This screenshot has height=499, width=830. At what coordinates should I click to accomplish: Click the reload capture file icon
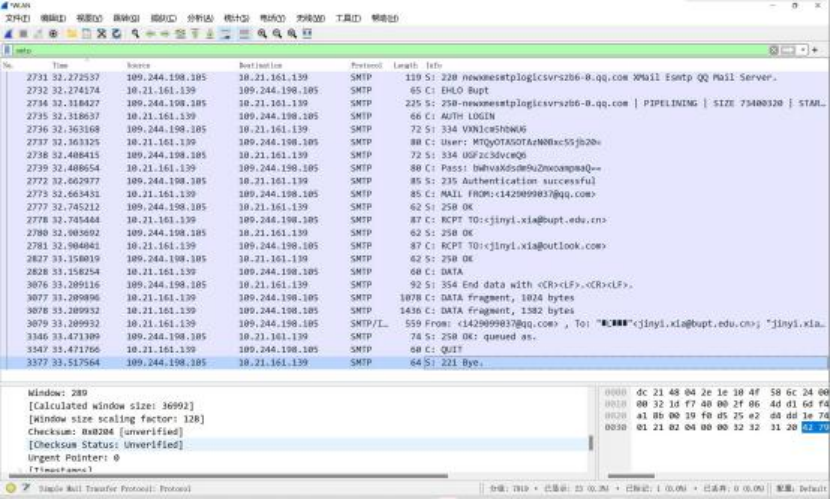coord(117,34)
